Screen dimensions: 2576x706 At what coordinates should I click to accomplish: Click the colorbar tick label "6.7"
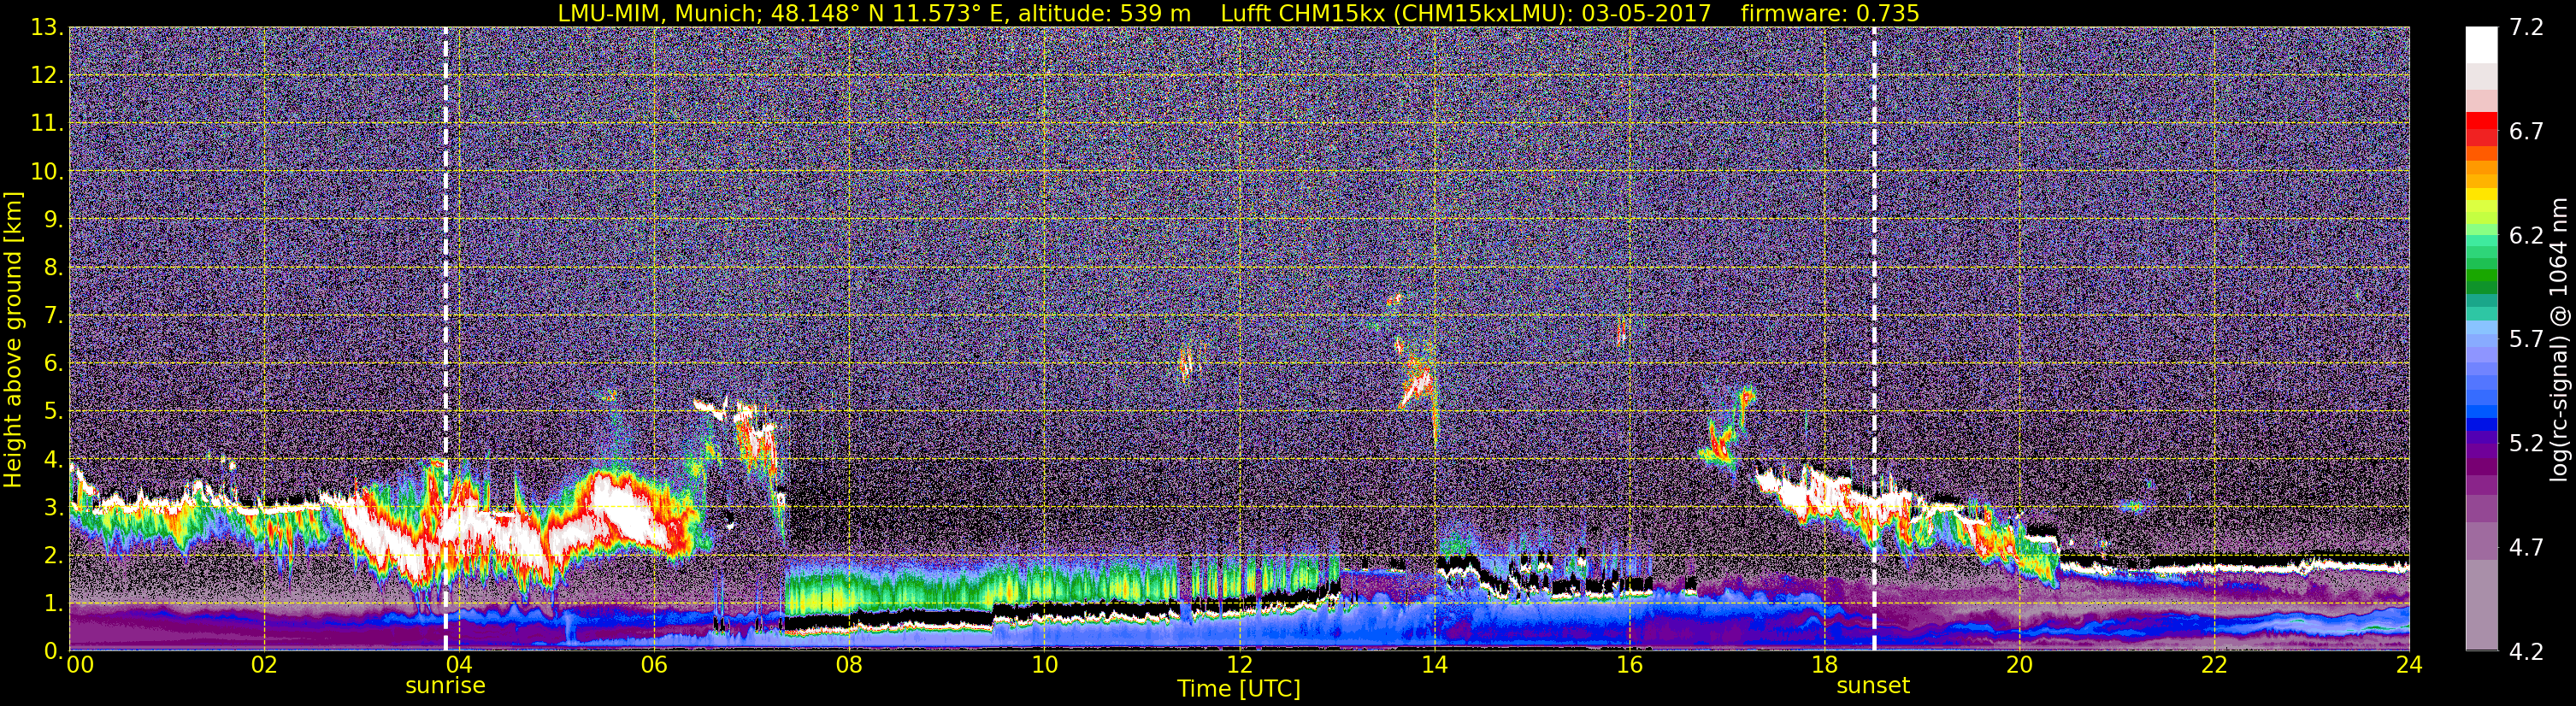point(2526,131)
